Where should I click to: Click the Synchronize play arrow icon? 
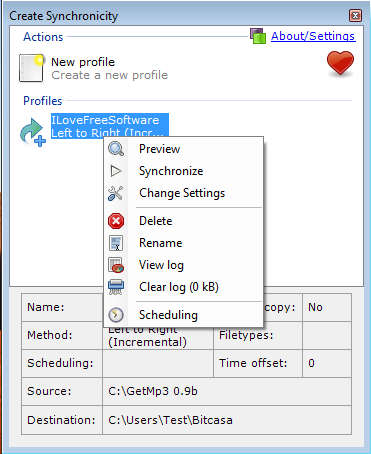[x=116, y=171]
